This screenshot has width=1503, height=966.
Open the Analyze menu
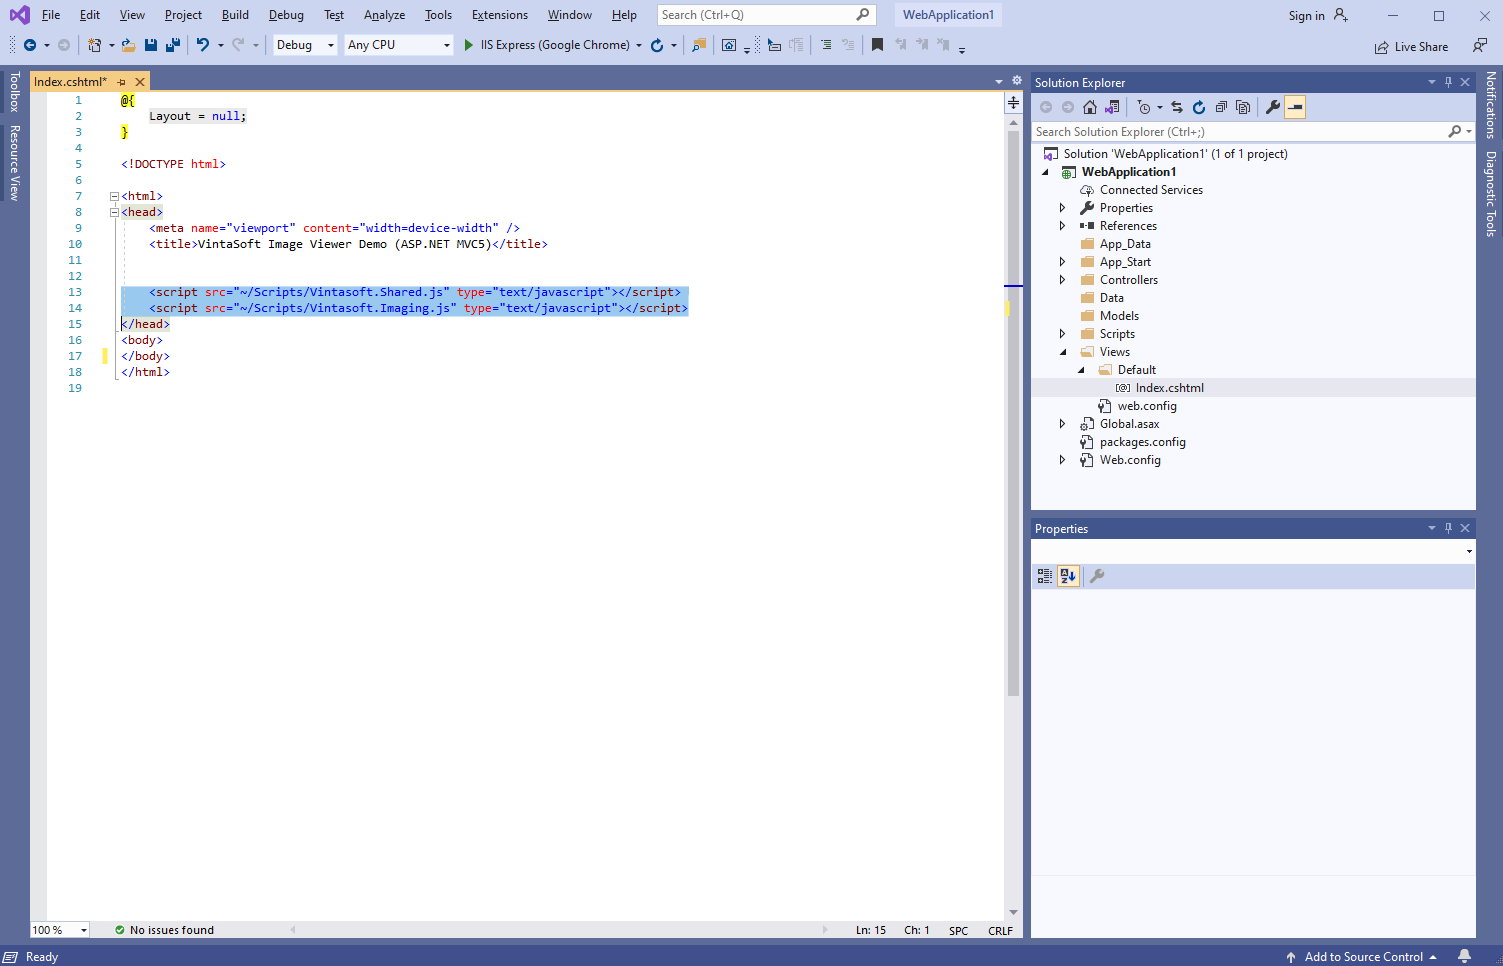pos(384,15)
